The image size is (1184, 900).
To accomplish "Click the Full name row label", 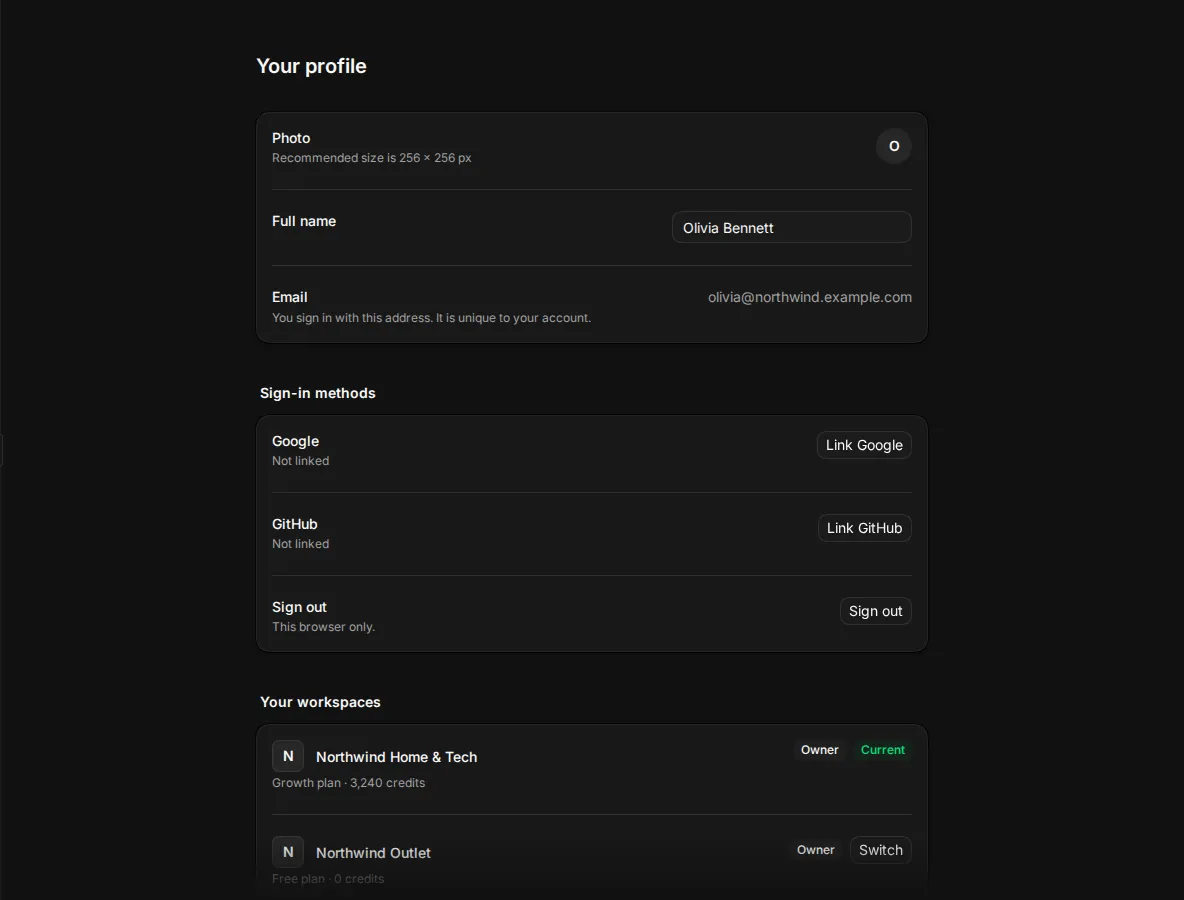I will tap(304, 221).
